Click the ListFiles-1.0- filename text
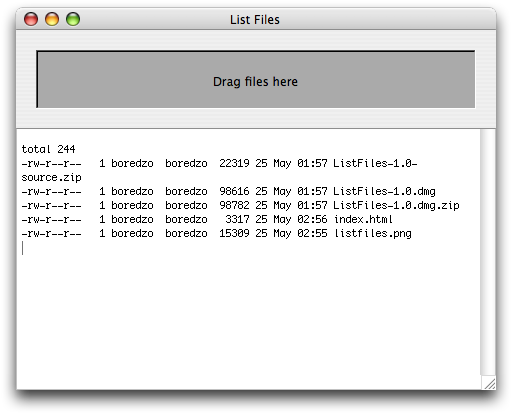Viewport: 512px width, 414px height. coord(375,163)
